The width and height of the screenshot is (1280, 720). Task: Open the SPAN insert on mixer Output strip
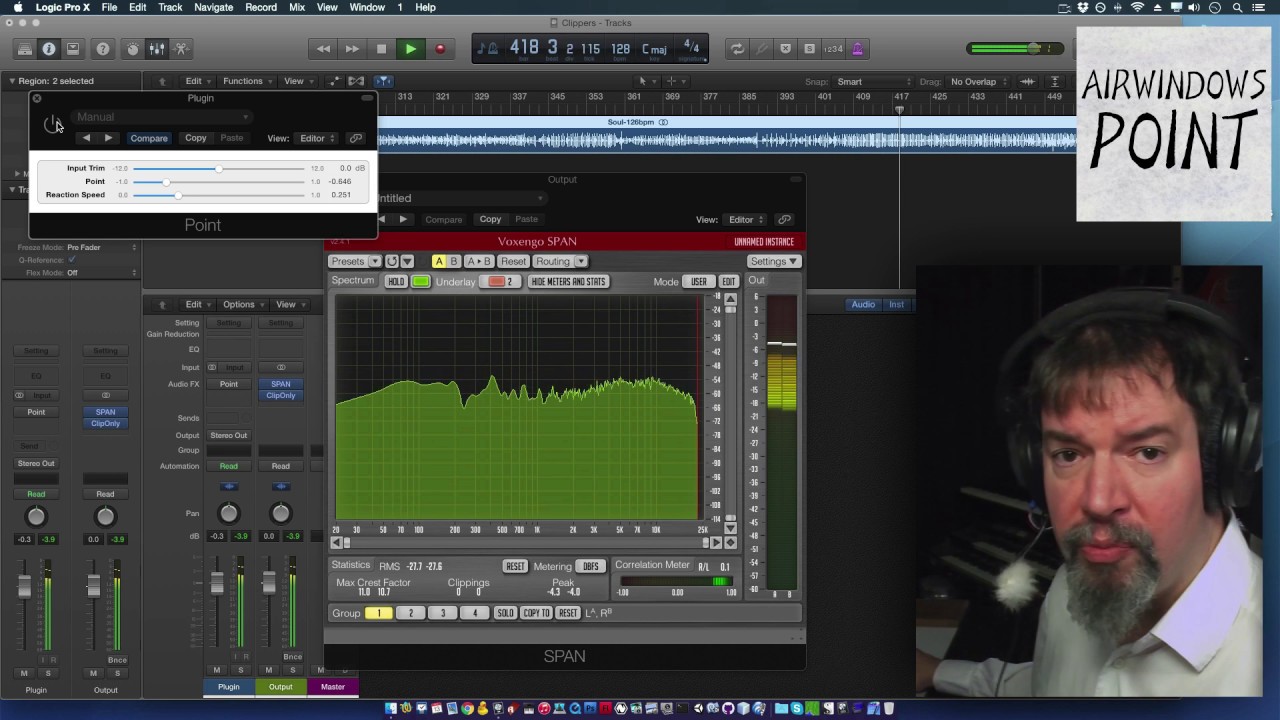[281, 384]
